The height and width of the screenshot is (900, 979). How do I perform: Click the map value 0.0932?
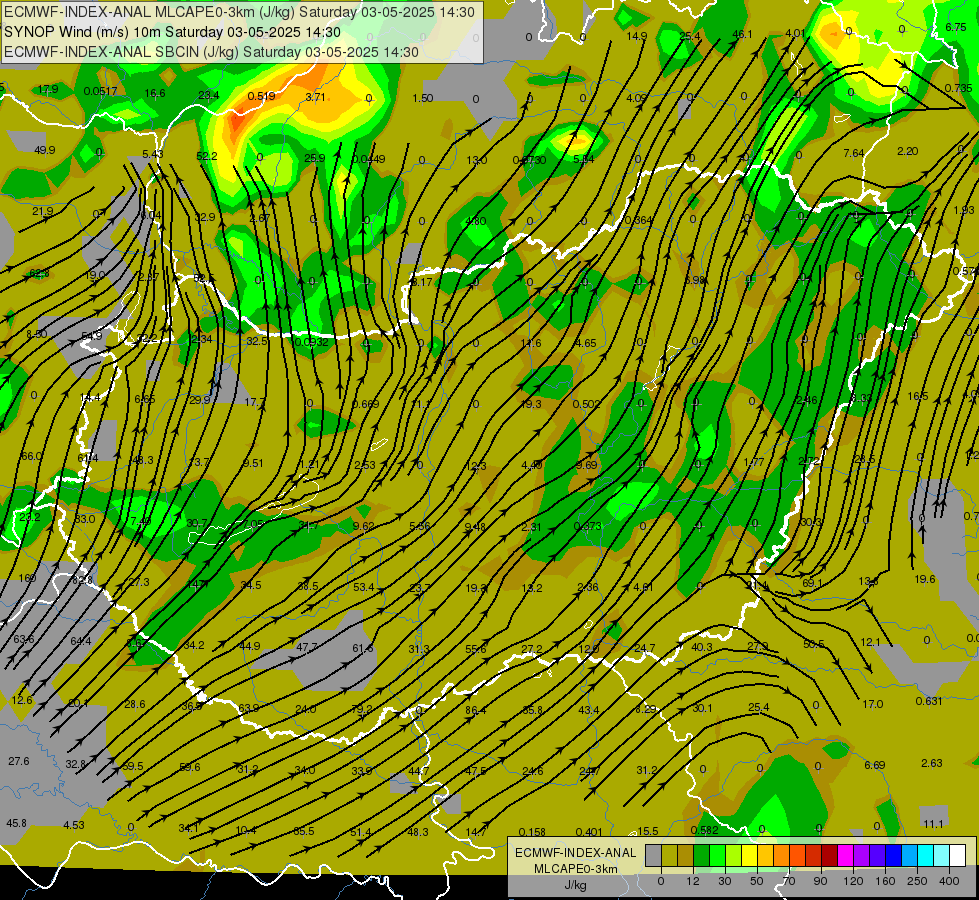[311, 342]
